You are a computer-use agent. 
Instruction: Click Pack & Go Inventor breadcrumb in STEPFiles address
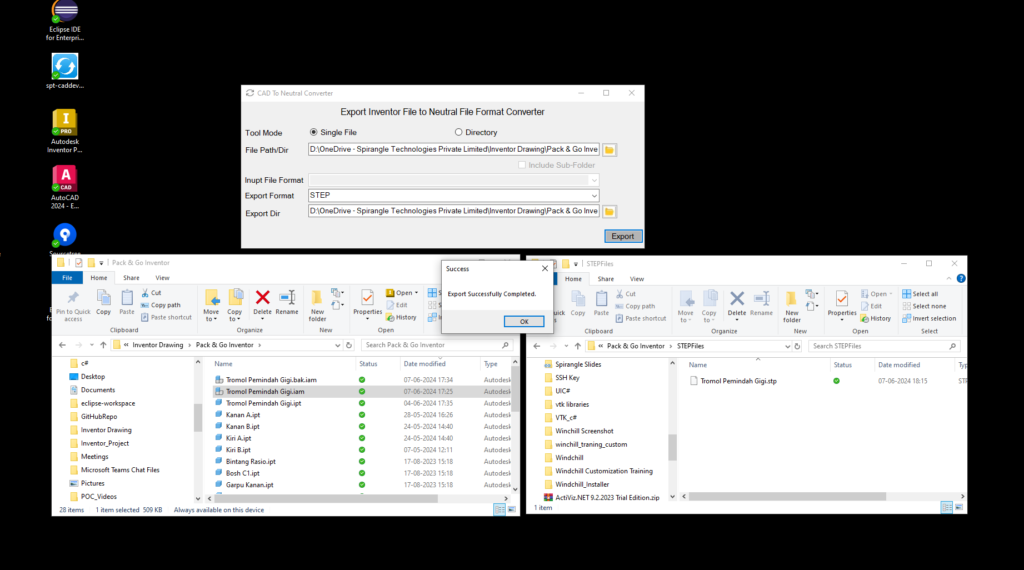click(635, 347)
